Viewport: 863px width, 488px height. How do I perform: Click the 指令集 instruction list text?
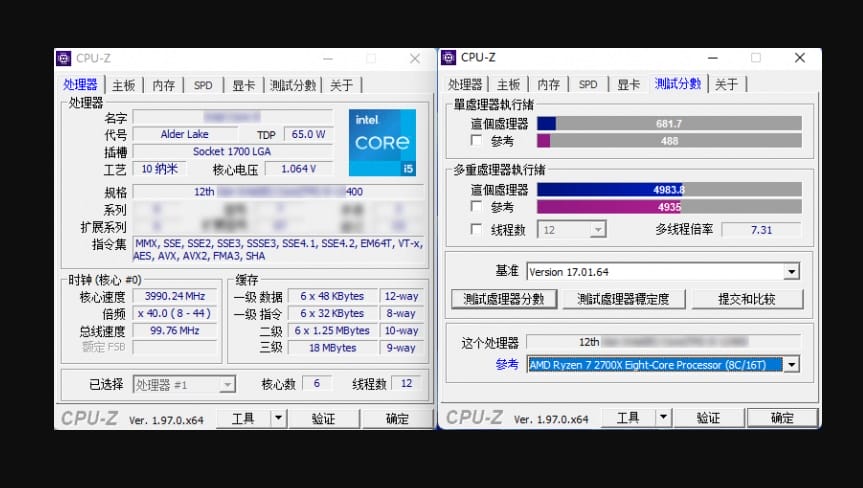pos(278,250)
